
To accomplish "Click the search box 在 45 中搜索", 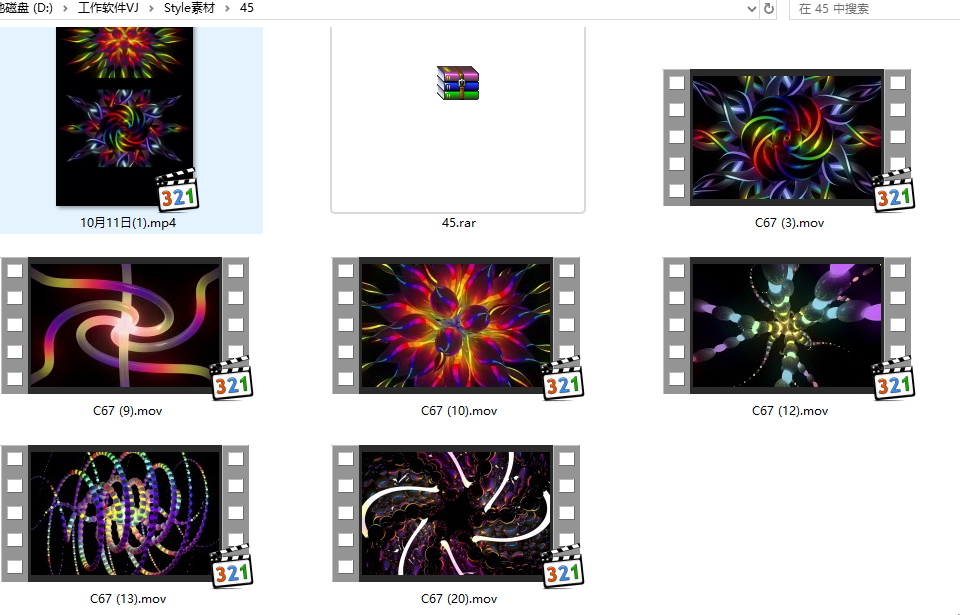I will (x=875, y=9).
